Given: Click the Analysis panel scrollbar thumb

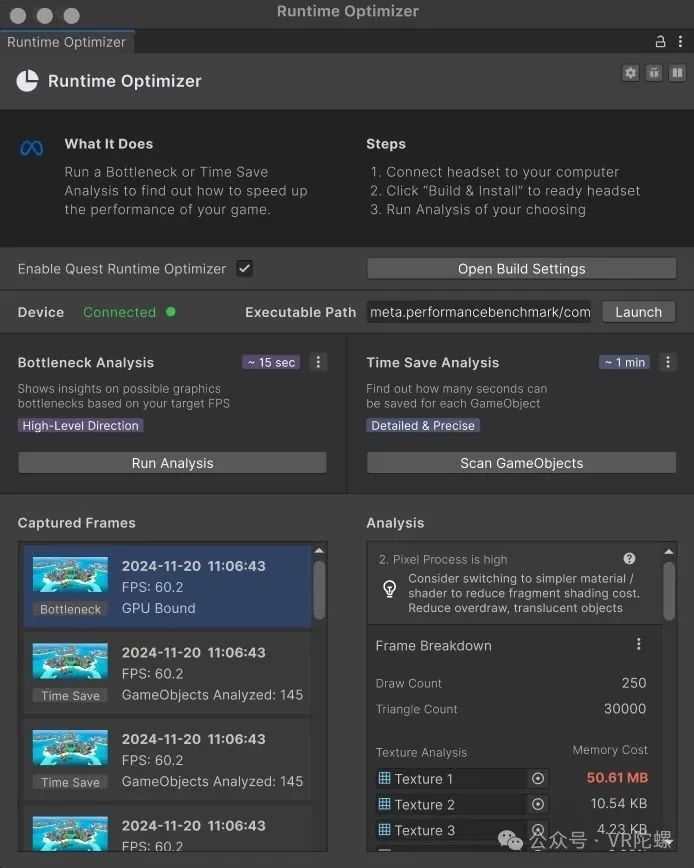Looking at the screenshot, I should [x=669, y=591].
